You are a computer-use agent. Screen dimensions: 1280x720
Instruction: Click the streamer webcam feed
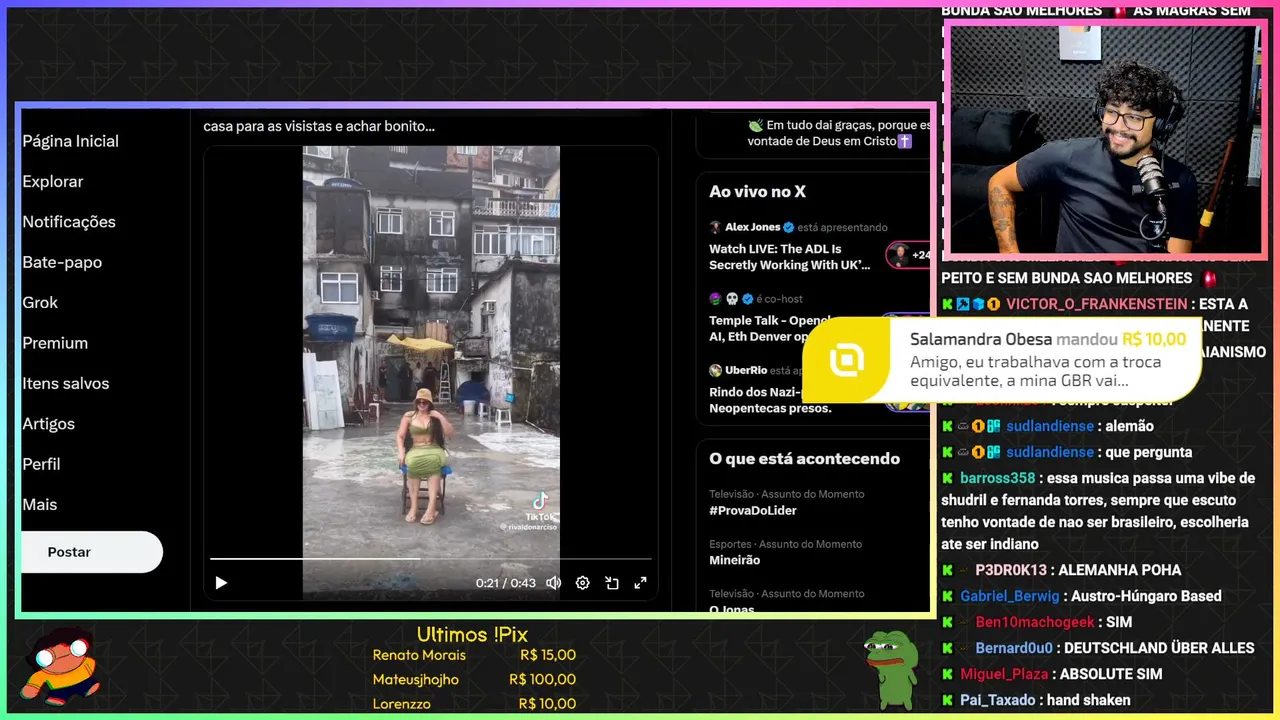1105,140
